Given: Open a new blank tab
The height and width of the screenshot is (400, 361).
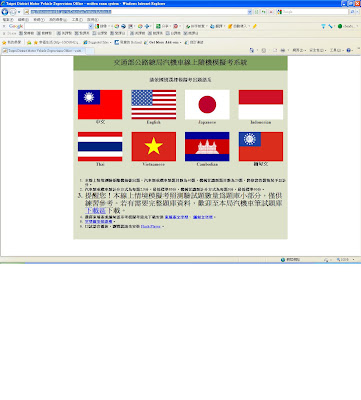Looking at the screenshot, I should click(x=90, y=51).
